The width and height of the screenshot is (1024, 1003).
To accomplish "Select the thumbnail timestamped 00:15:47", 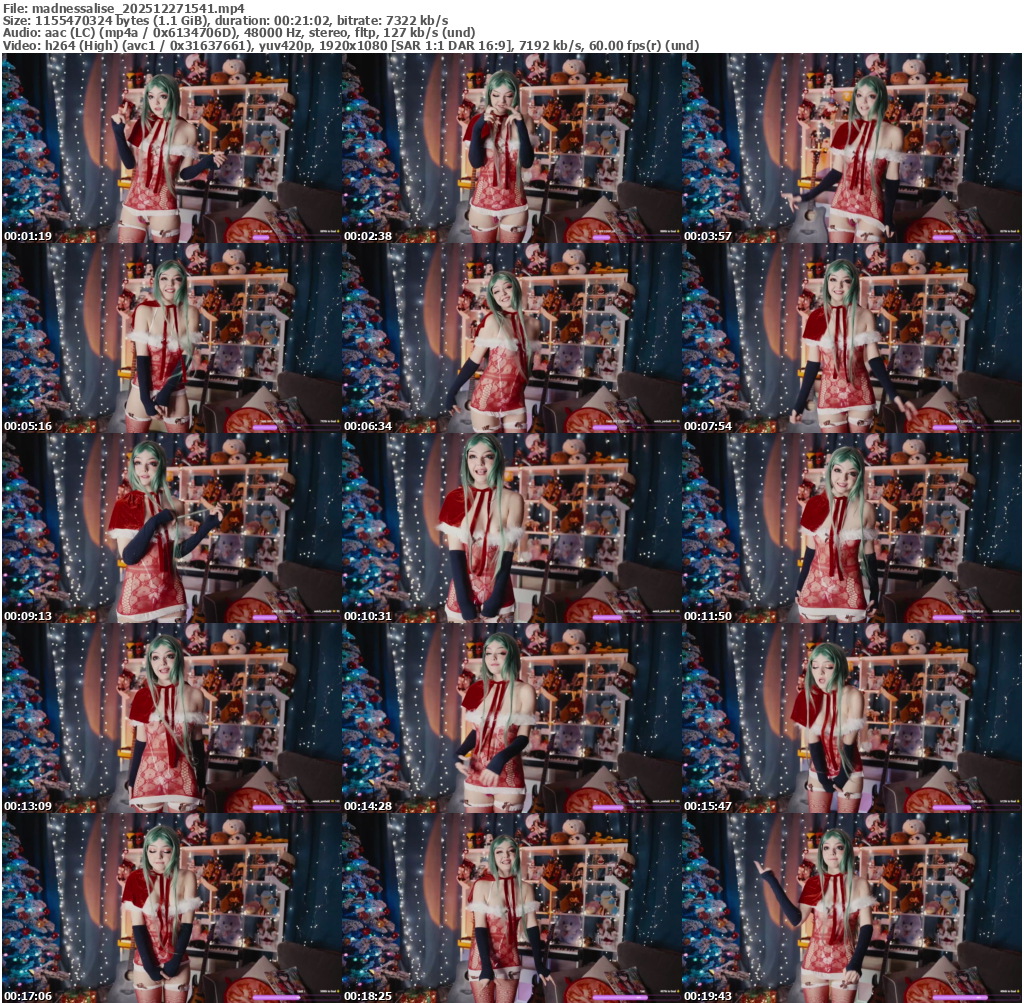I will click(x=852, y=718).
